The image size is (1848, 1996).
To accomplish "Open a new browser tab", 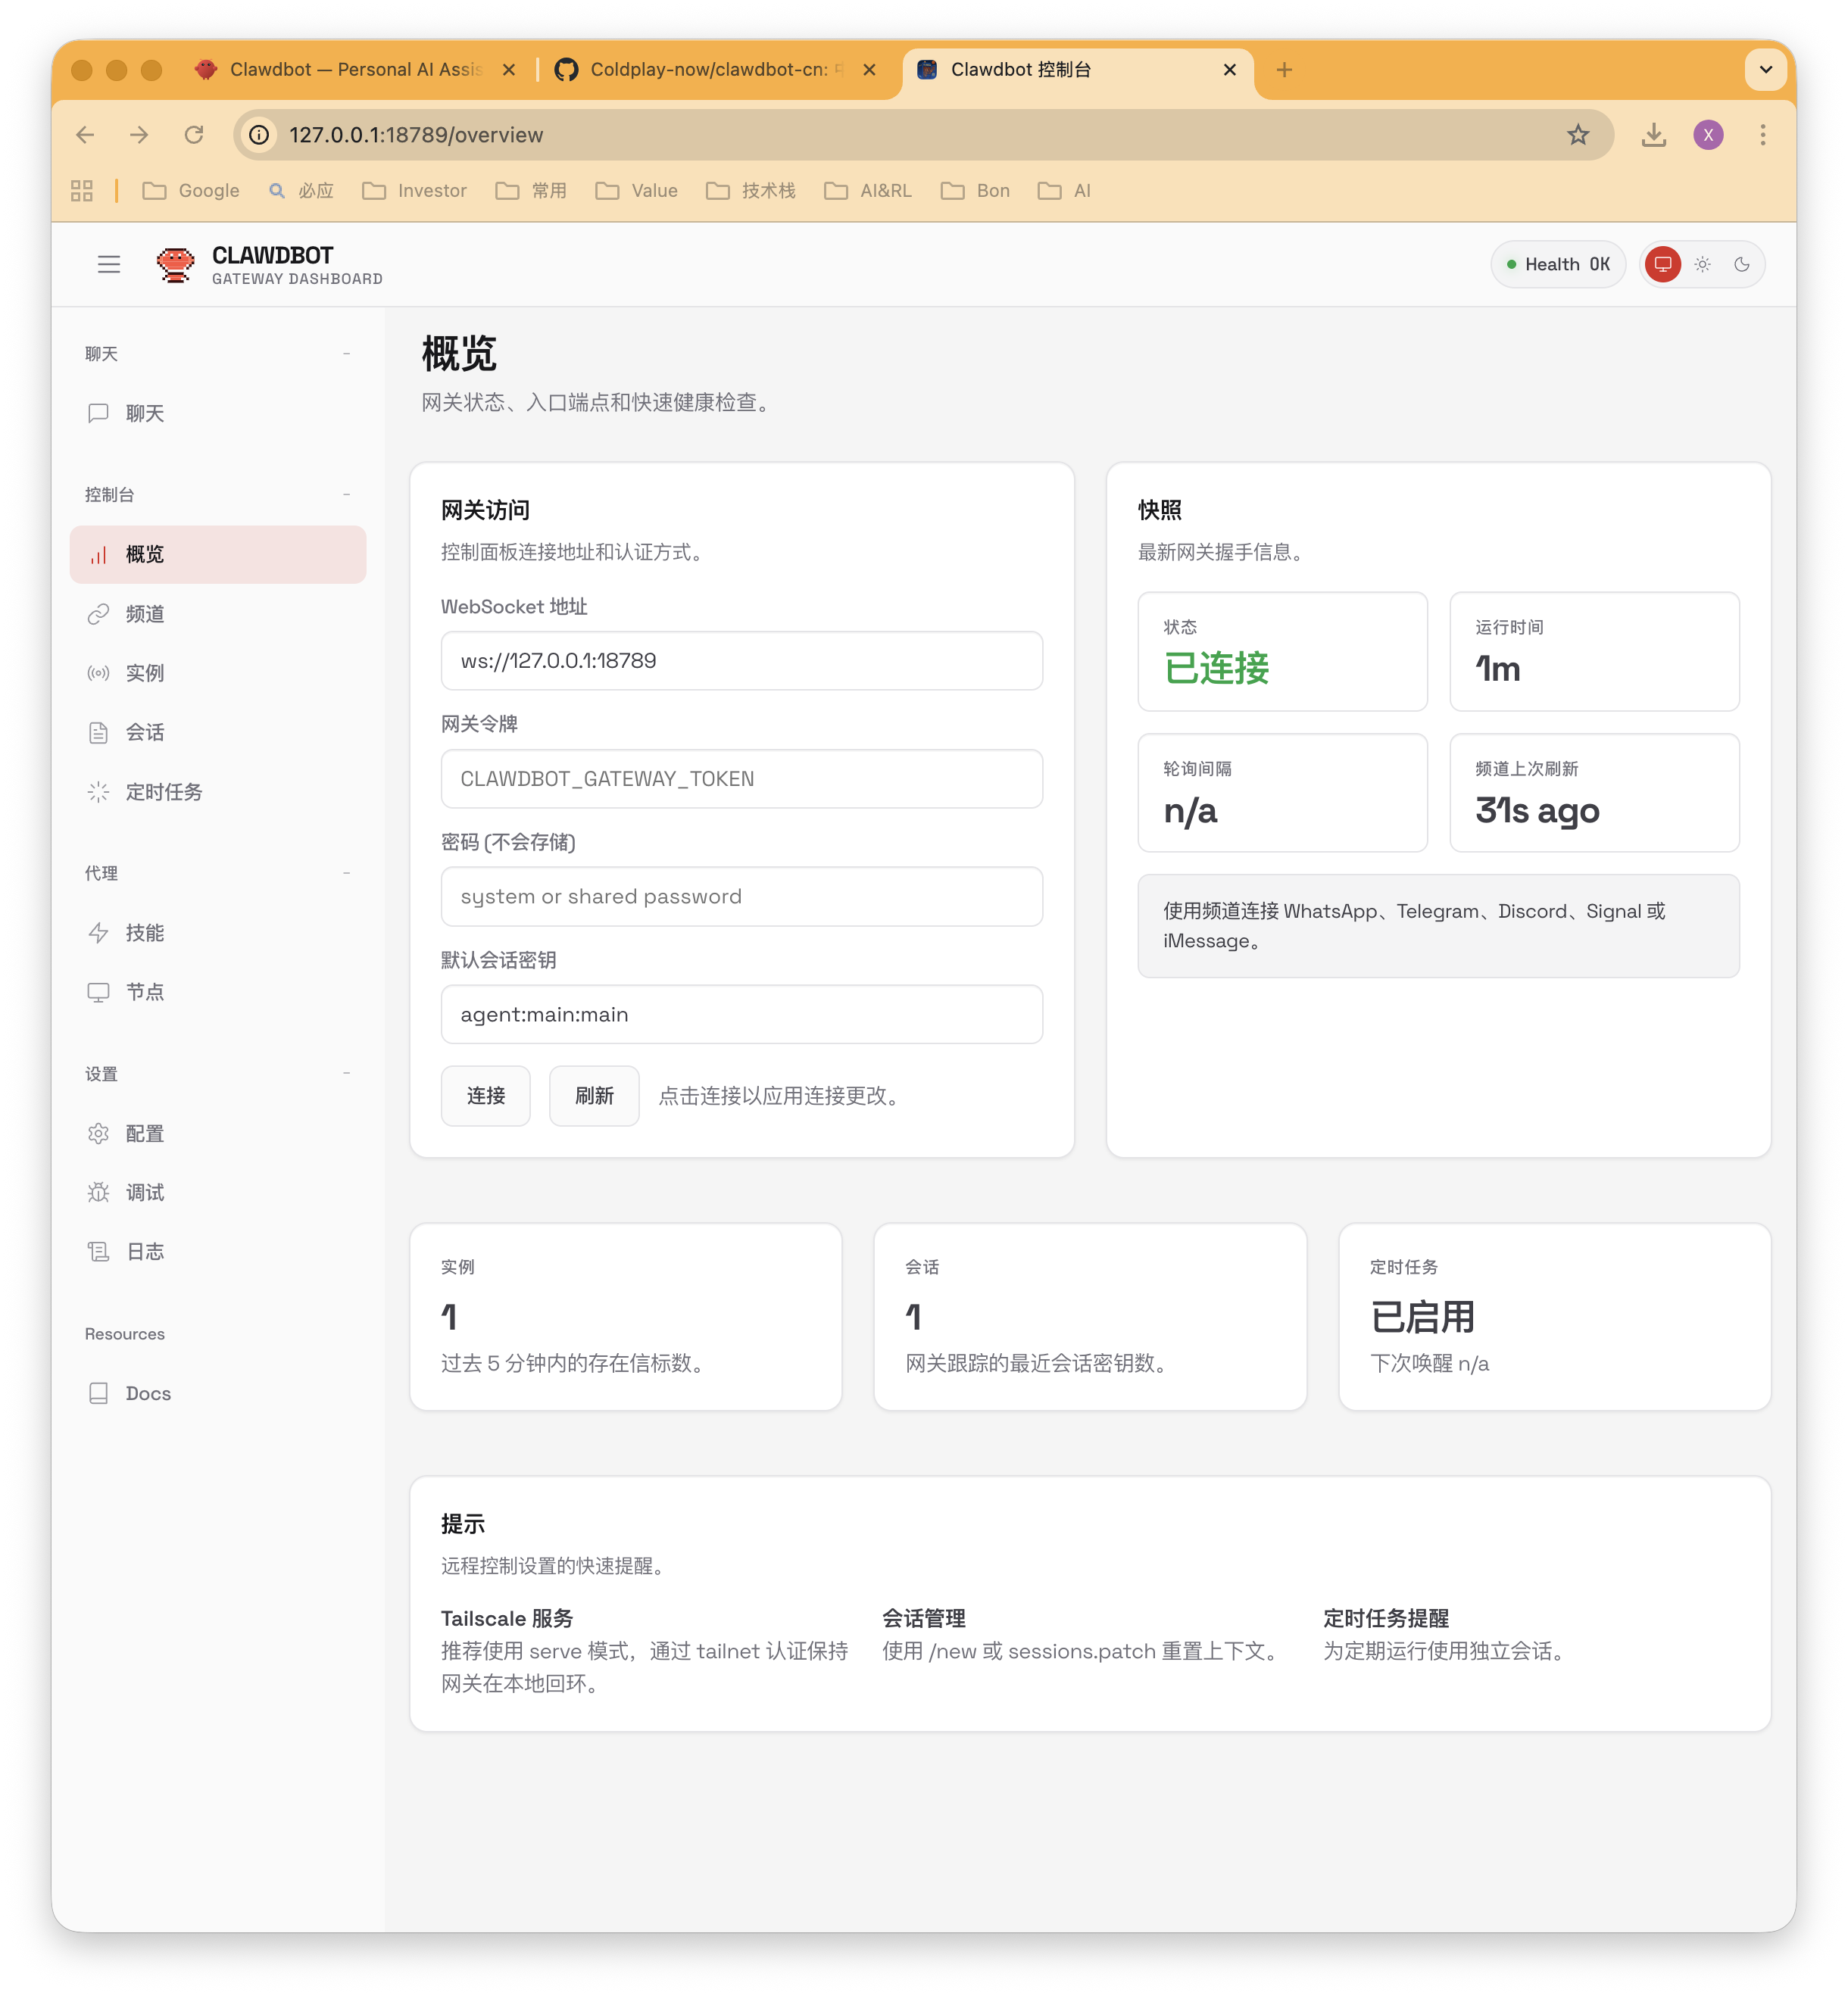I will [x=1284, y=70].
